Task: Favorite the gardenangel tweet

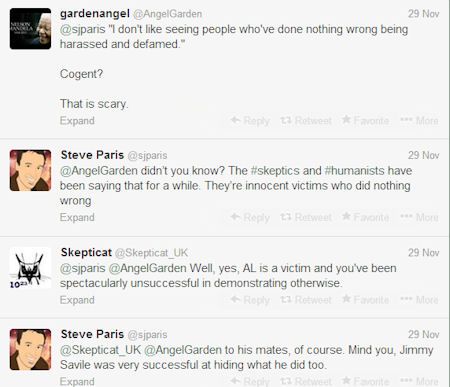Action: [365, 120]
